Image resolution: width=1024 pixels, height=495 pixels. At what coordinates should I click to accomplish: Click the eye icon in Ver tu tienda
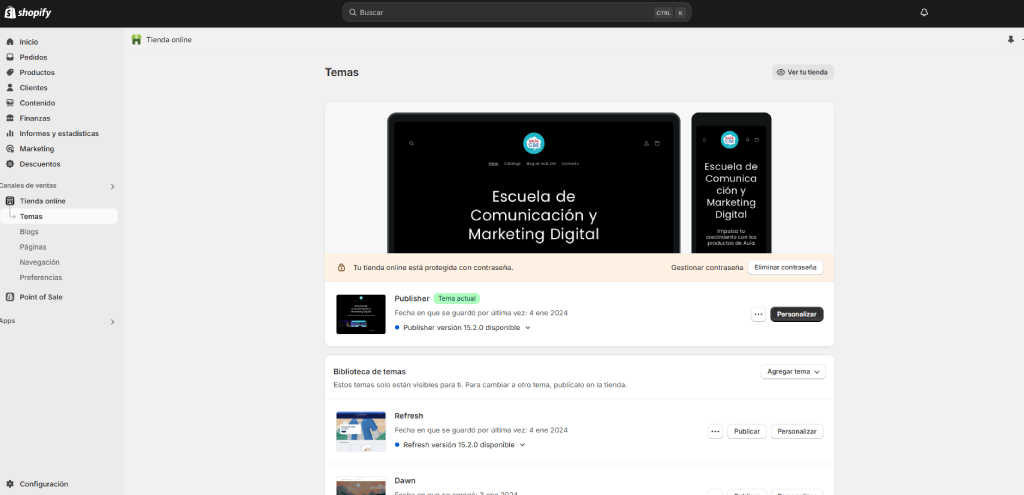click(780, 72)
